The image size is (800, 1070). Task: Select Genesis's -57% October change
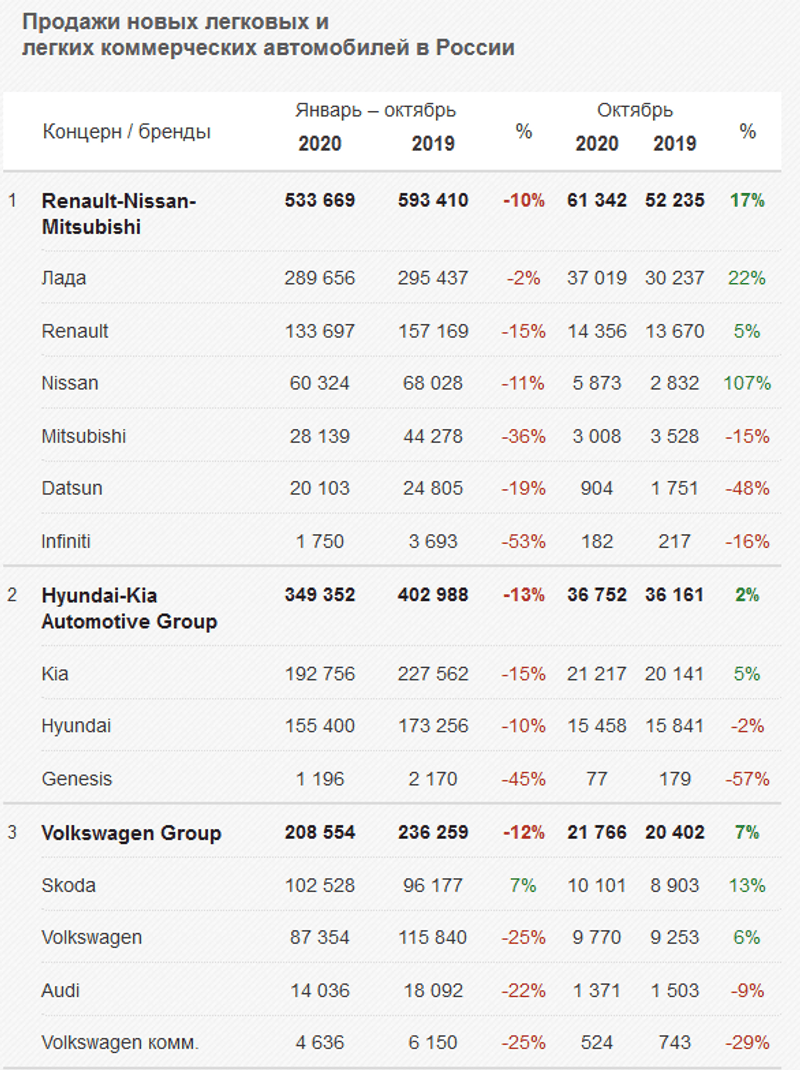[748, 779]
